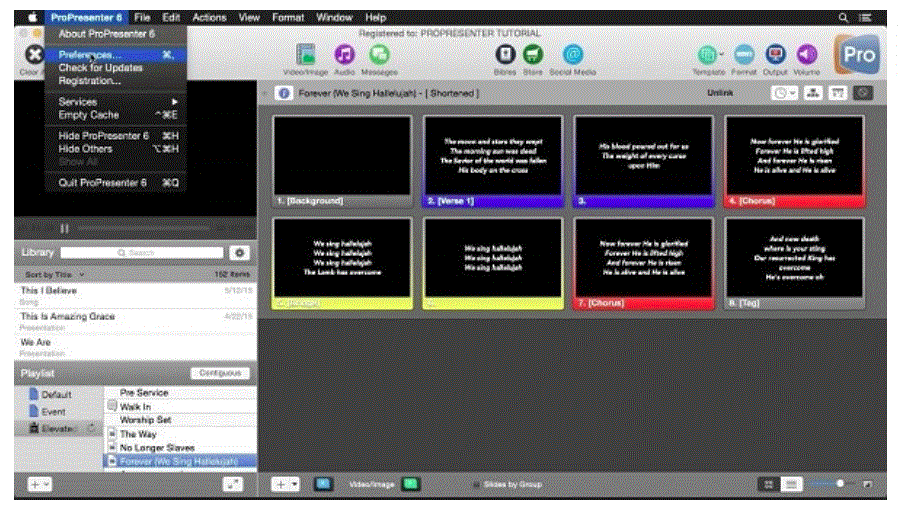Screen dimensions: 901x514
Task: Open the timer clock dropdown
Action: pos(784,93)
